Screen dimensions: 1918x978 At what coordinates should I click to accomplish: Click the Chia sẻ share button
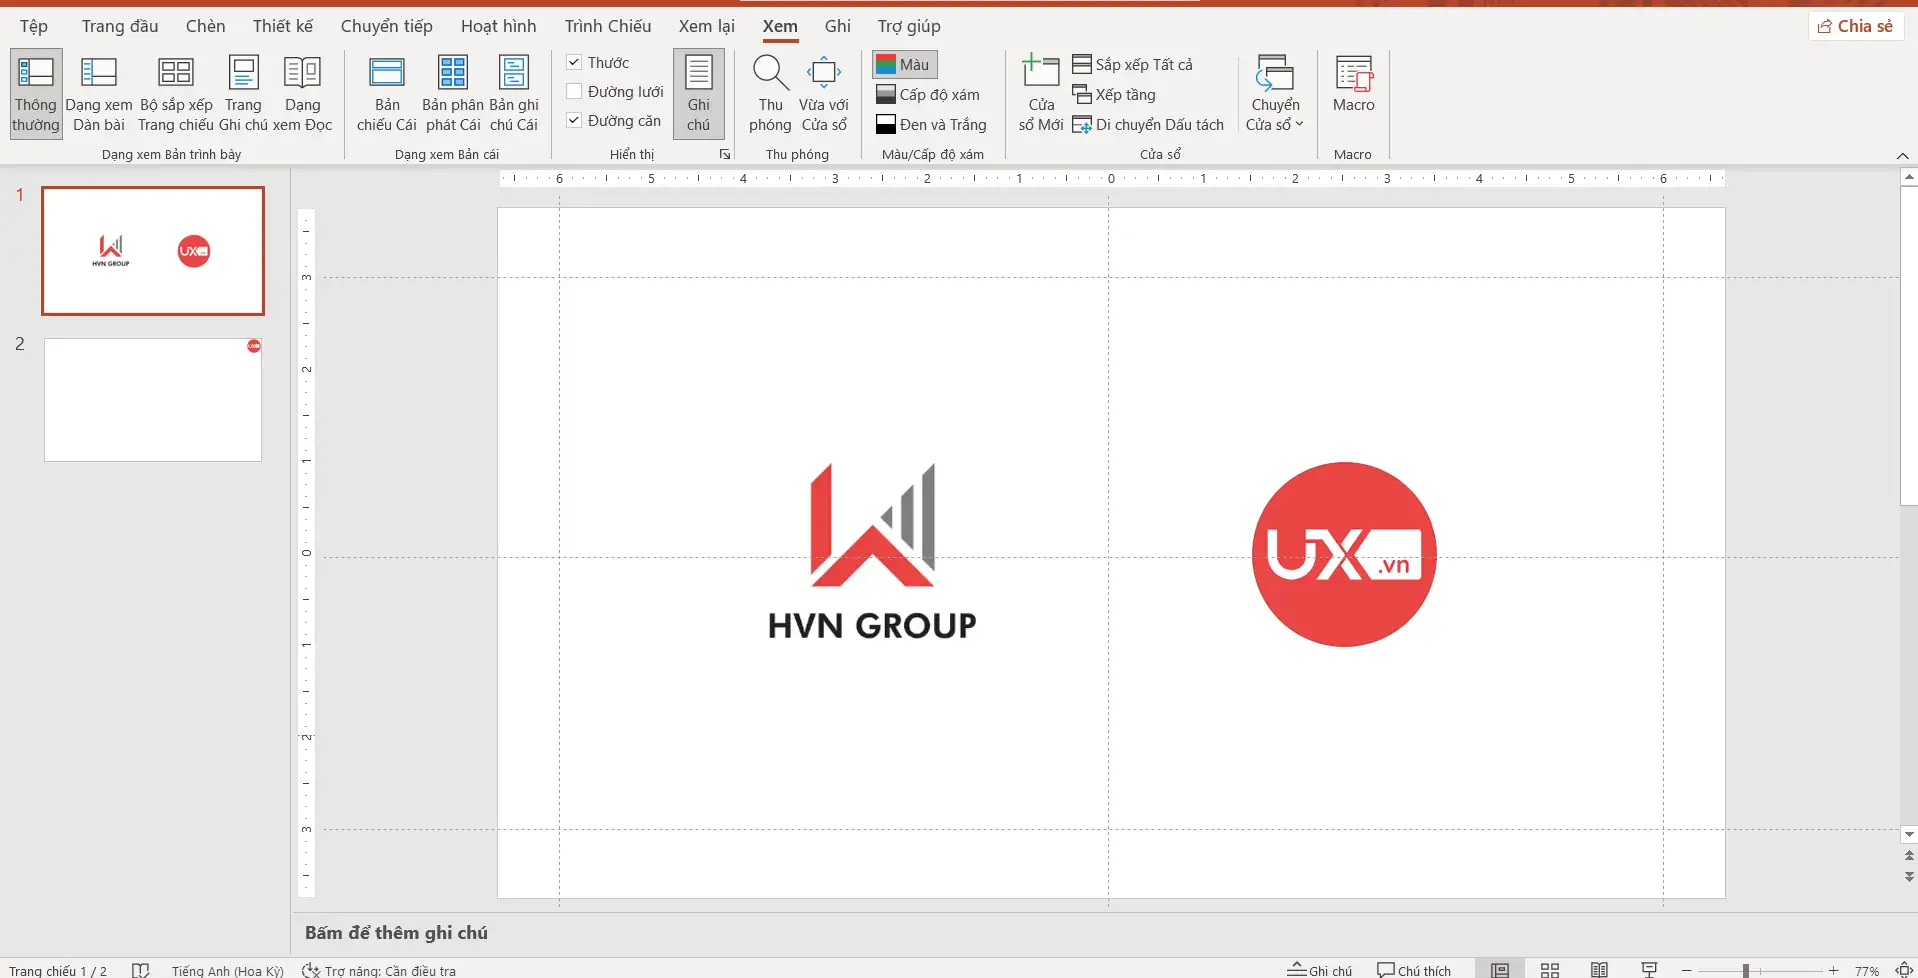tap(1855, 26)
